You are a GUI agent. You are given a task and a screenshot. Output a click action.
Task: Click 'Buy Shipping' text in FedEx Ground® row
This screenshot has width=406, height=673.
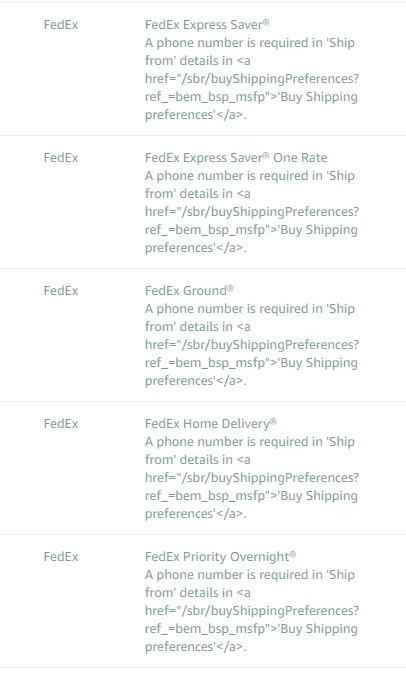pos(319,364)
